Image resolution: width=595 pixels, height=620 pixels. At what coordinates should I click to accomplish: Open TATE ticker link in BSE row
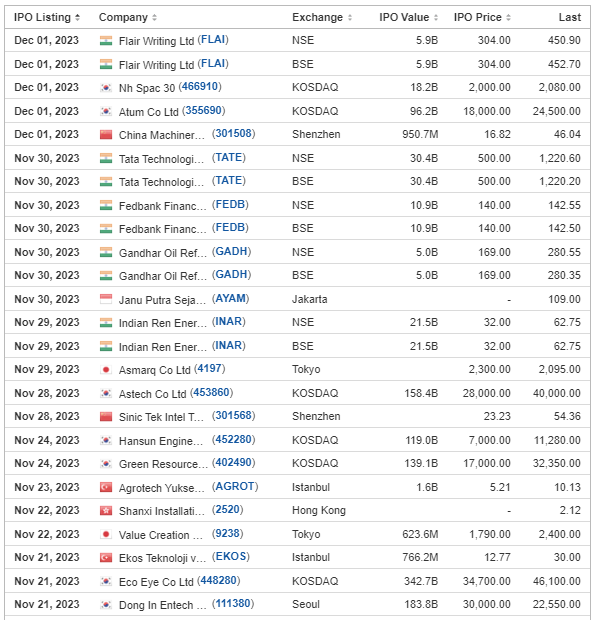coord(229,181)
